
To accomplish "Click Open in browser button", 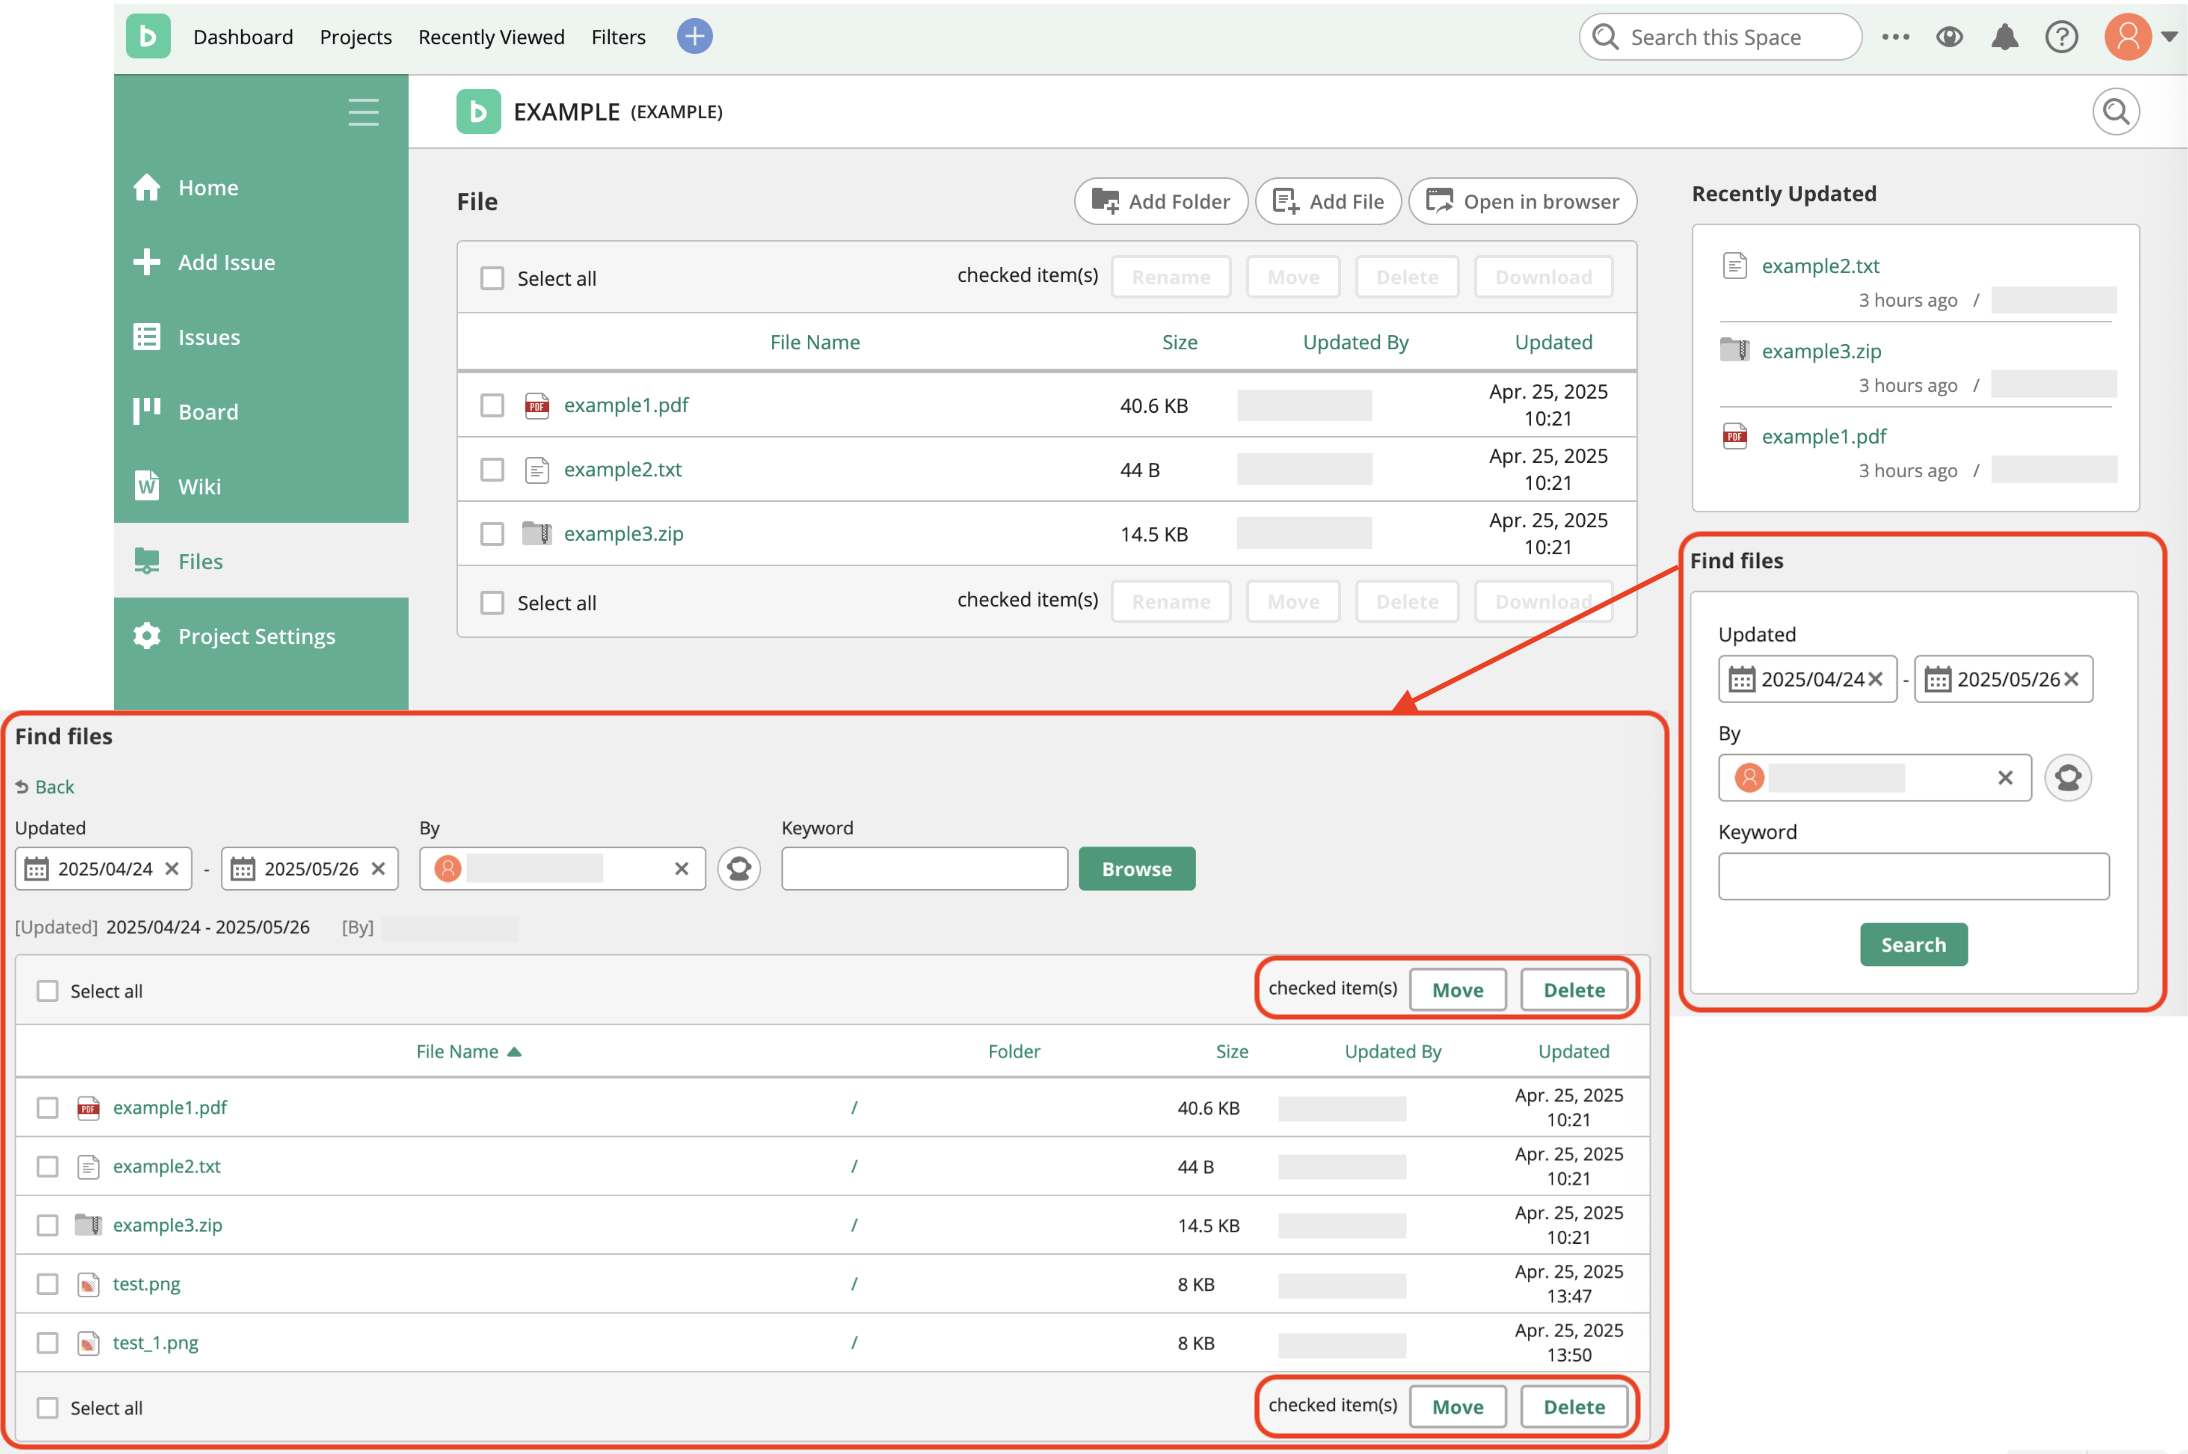I will click(x=1522, y=201).
